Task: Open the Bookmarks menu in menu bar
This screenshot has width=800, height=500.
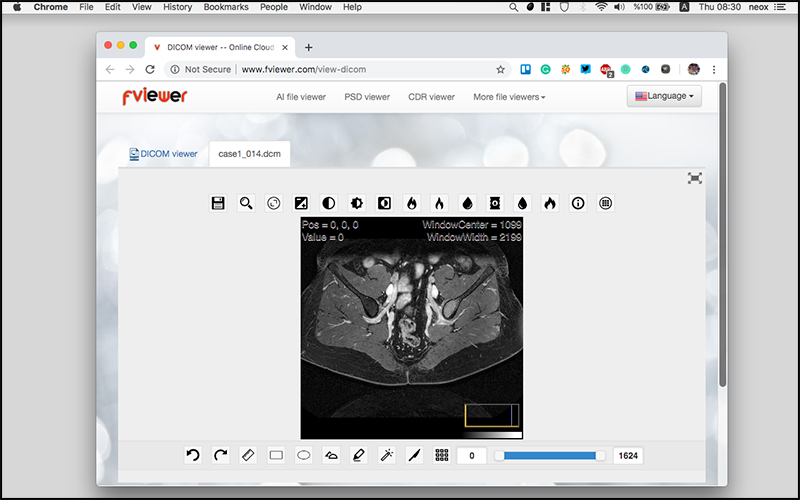Action: coord(226,7)
